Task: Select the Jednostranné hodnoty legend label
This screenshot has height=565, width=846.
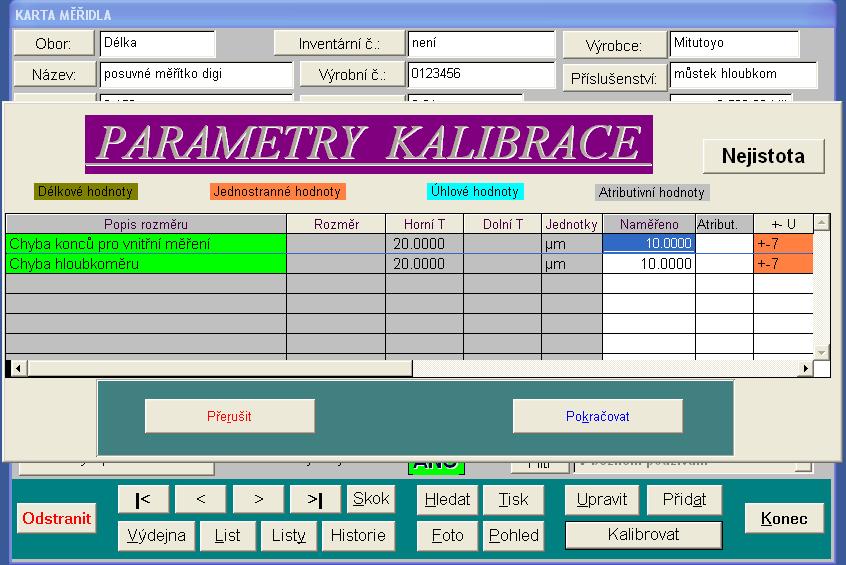Action: click(277, 192)
